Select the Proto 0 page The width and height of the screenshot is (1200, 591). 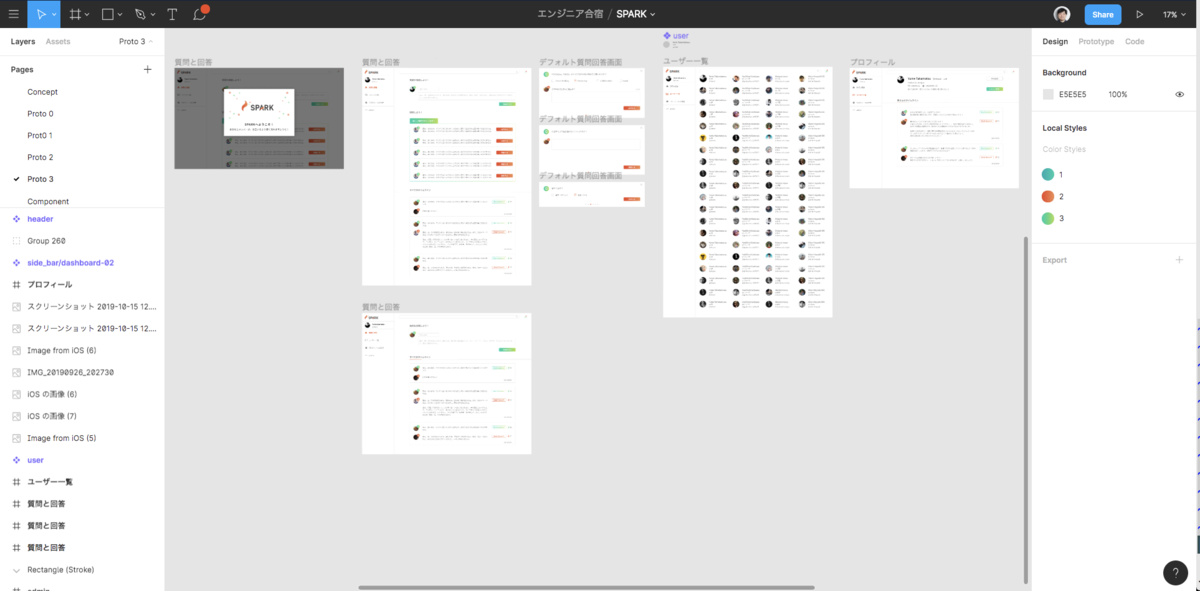pos(40,114)
